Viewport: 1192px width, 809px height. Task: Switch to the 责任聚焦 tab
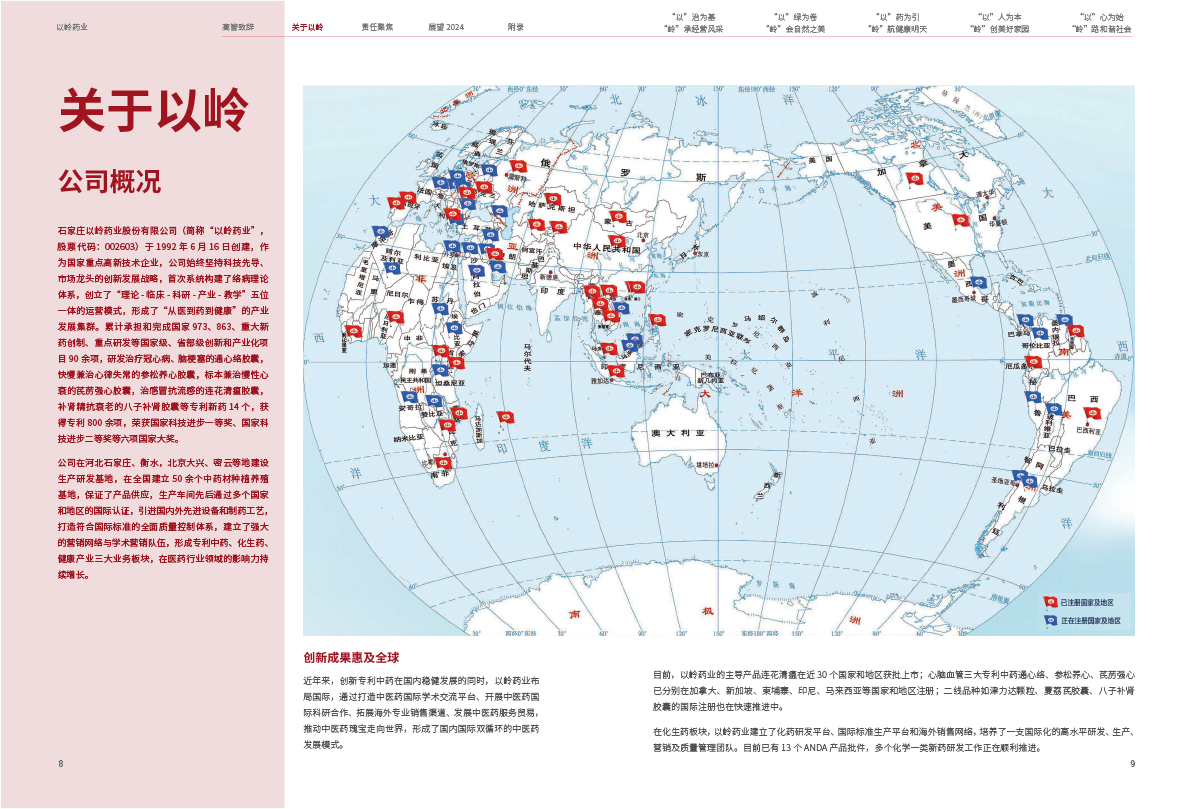[377, 27]
